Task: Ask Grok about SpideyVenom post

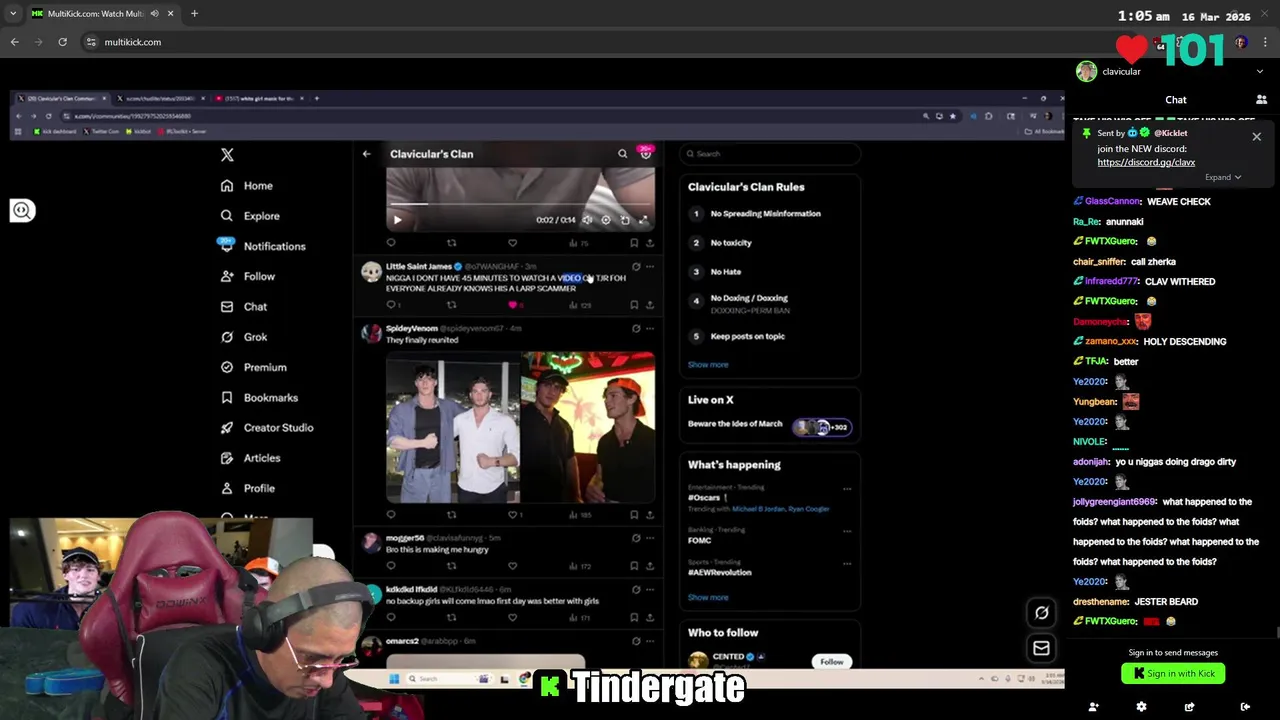Action: pyautogui.click(x=636, y=328)
